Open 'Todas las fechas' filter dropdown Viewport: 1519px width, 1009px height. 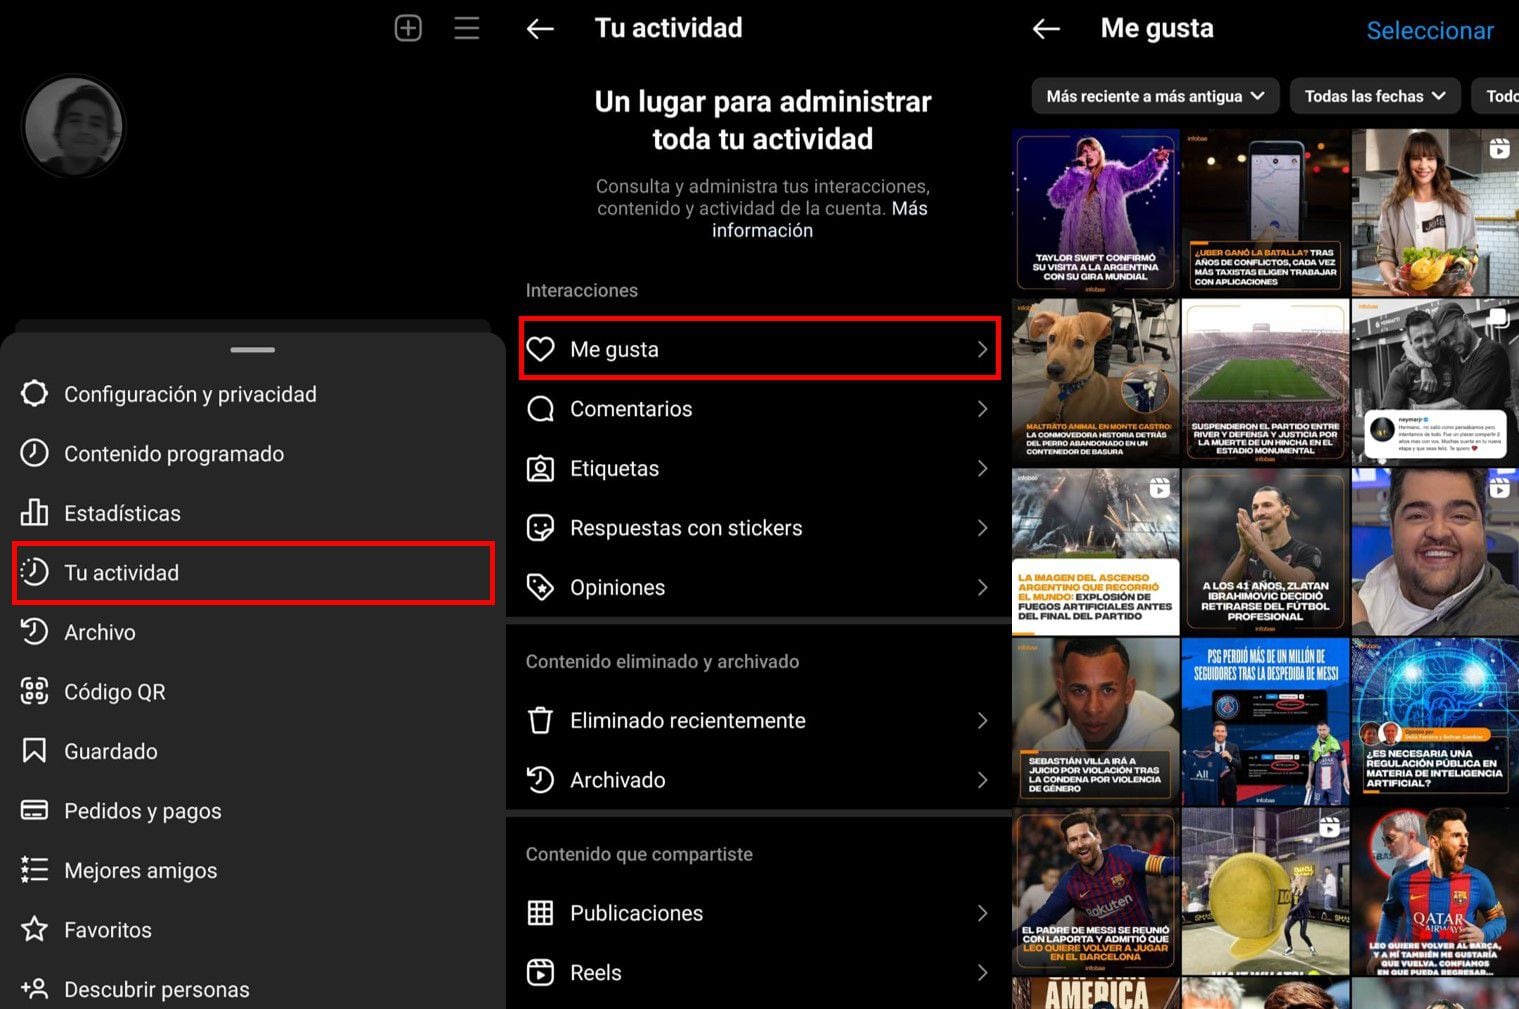[x=1374, y=96]
